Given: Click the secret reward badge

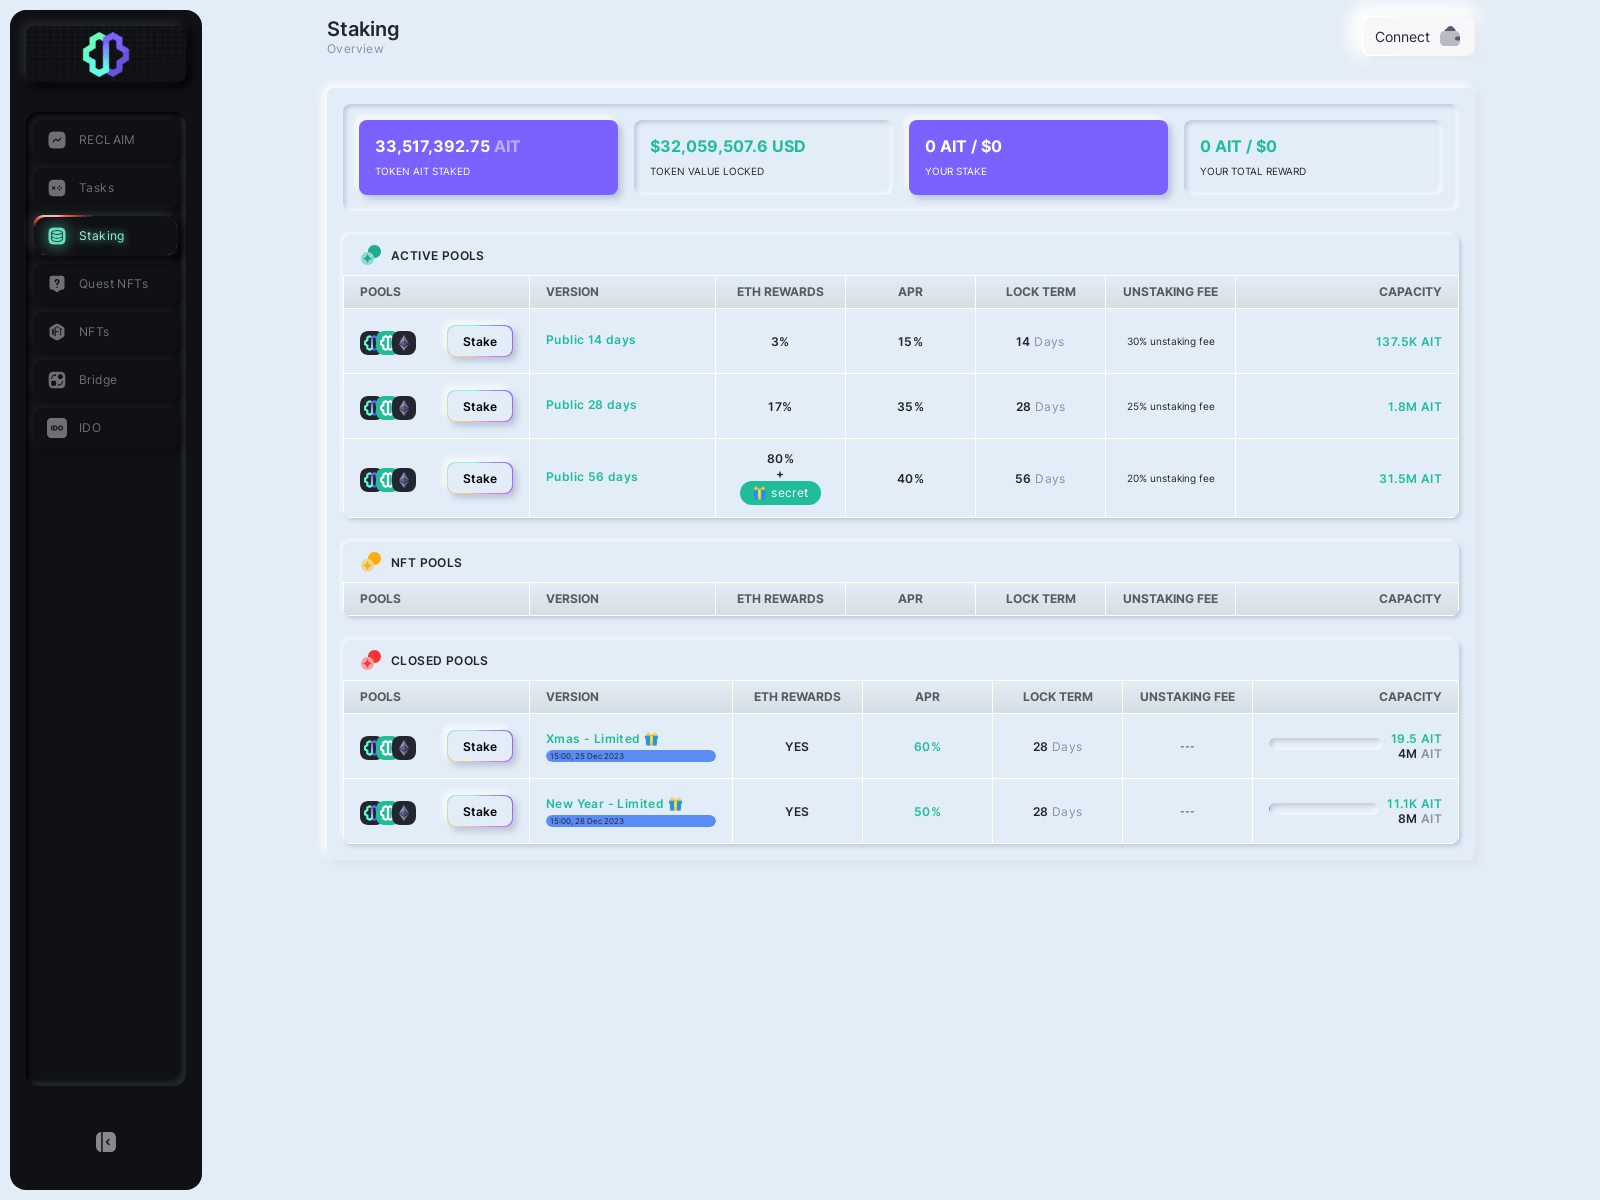Looking at the screenshot, I should tap(780, 493).
